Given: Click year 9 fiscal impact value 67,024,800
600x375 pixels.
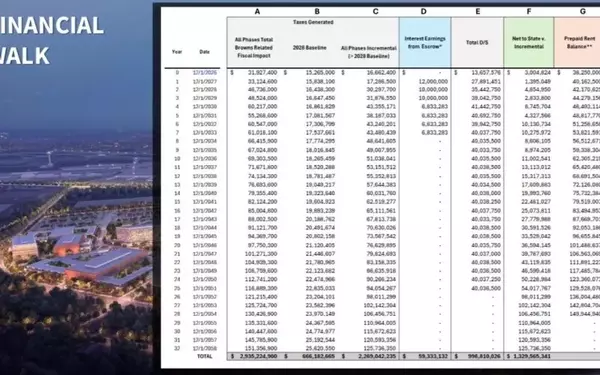Looking at the screenshot, I should 262,150.
